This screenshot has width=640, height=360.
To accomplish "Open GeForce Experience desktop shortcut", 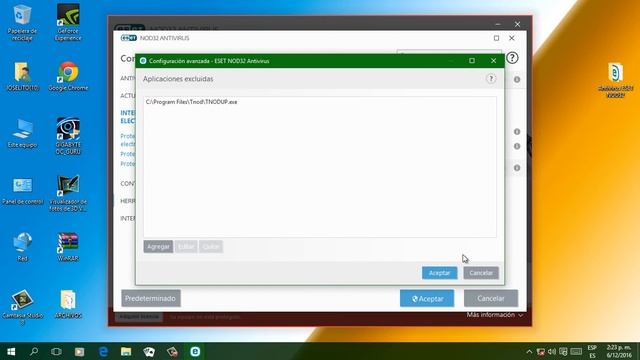I will [x=68, y=23].
